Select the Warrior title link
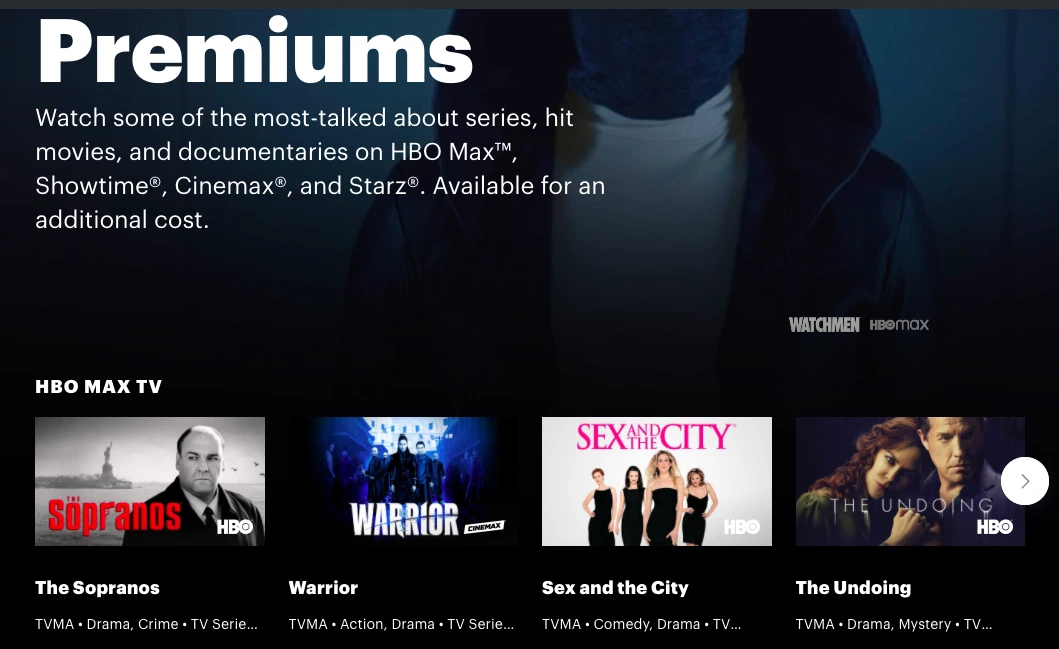This screenshot has height=649, width=1059. 323,588
